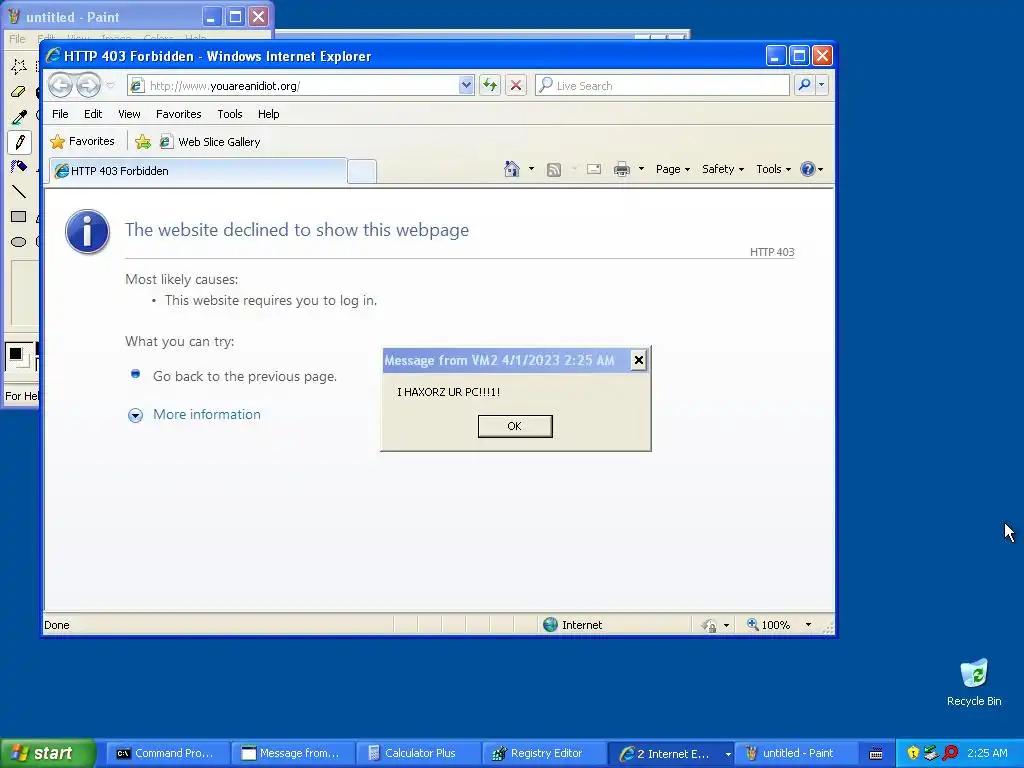The height and width of the screenshot is (768, 1024).
Task: Click the network connection tray icon
Action: coord(931,753)
